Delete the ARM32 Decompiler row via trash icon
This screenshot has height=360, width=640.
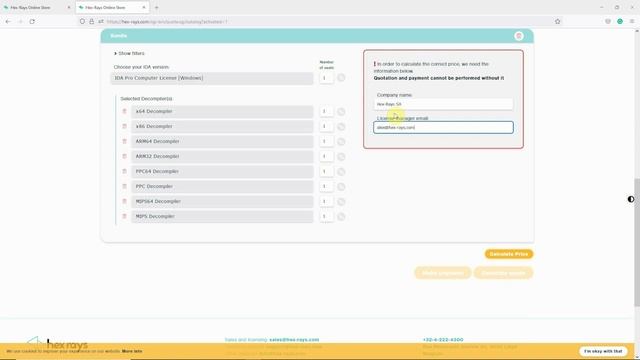[x=124, y=156]
